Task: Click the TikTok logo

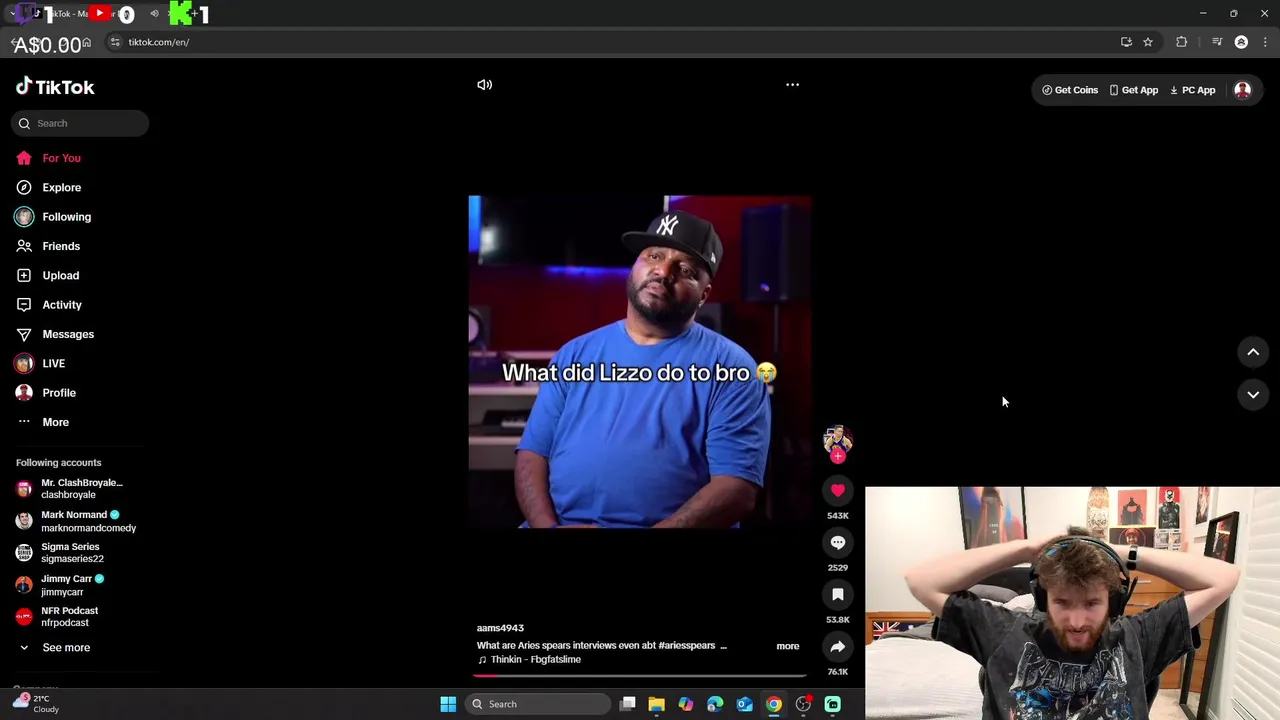Action: click(55, 87)
